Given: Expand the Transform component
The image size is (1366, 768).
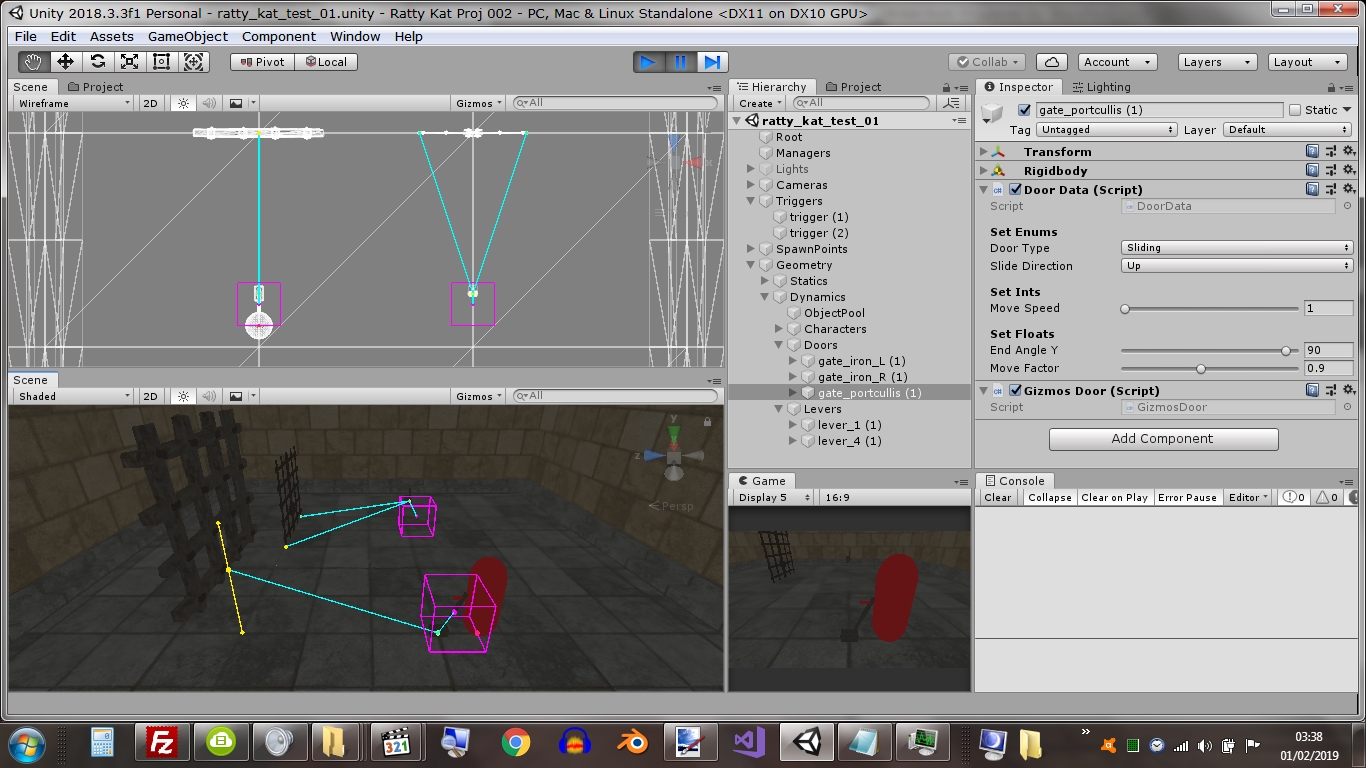Looking at the screenshot, I should tap(984, 152).
